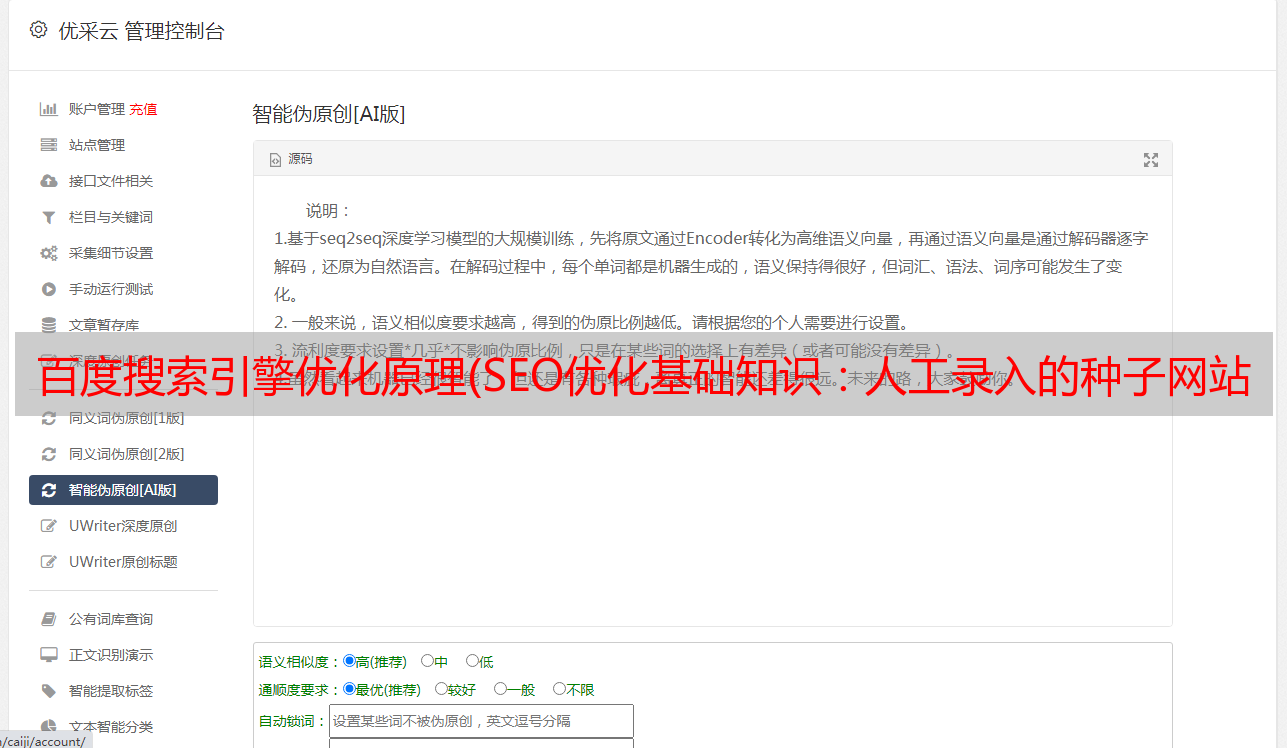Click the gear icon beside 优采云 管理控制台
The width and height of the screenshot is (1287, 748).
(38, 30)
